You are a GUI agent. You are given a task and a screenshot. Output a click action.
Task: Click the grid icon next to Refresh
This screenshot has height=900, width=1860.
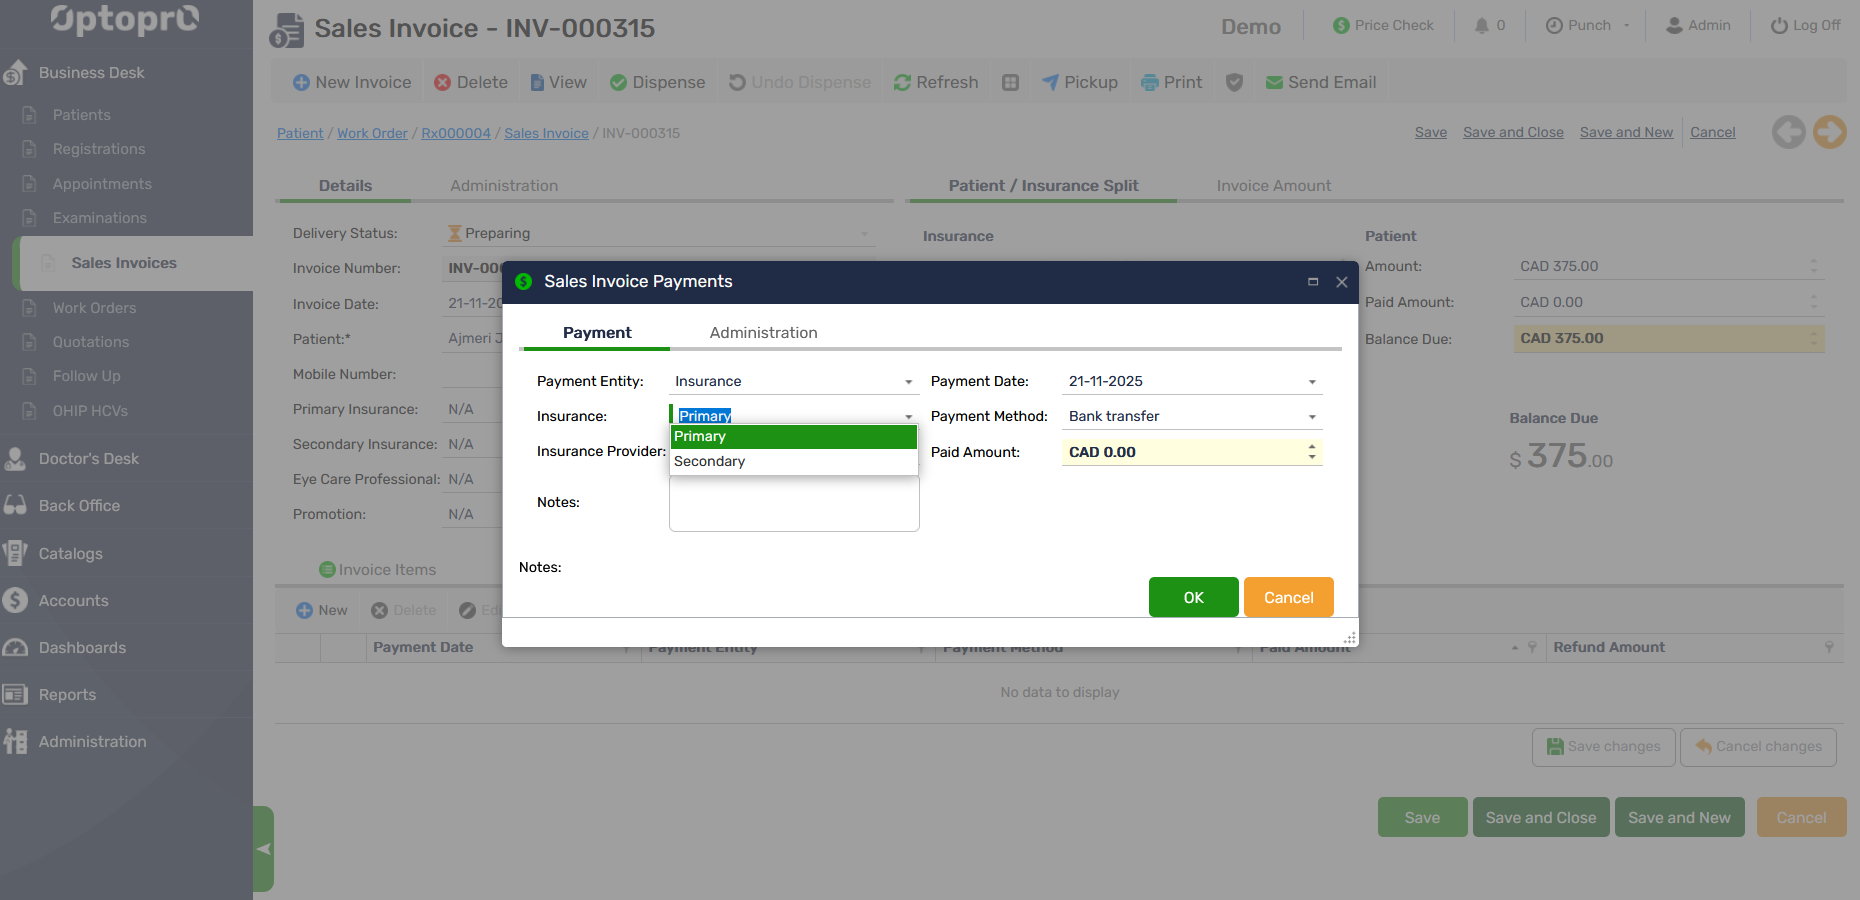click(1010, 83)
